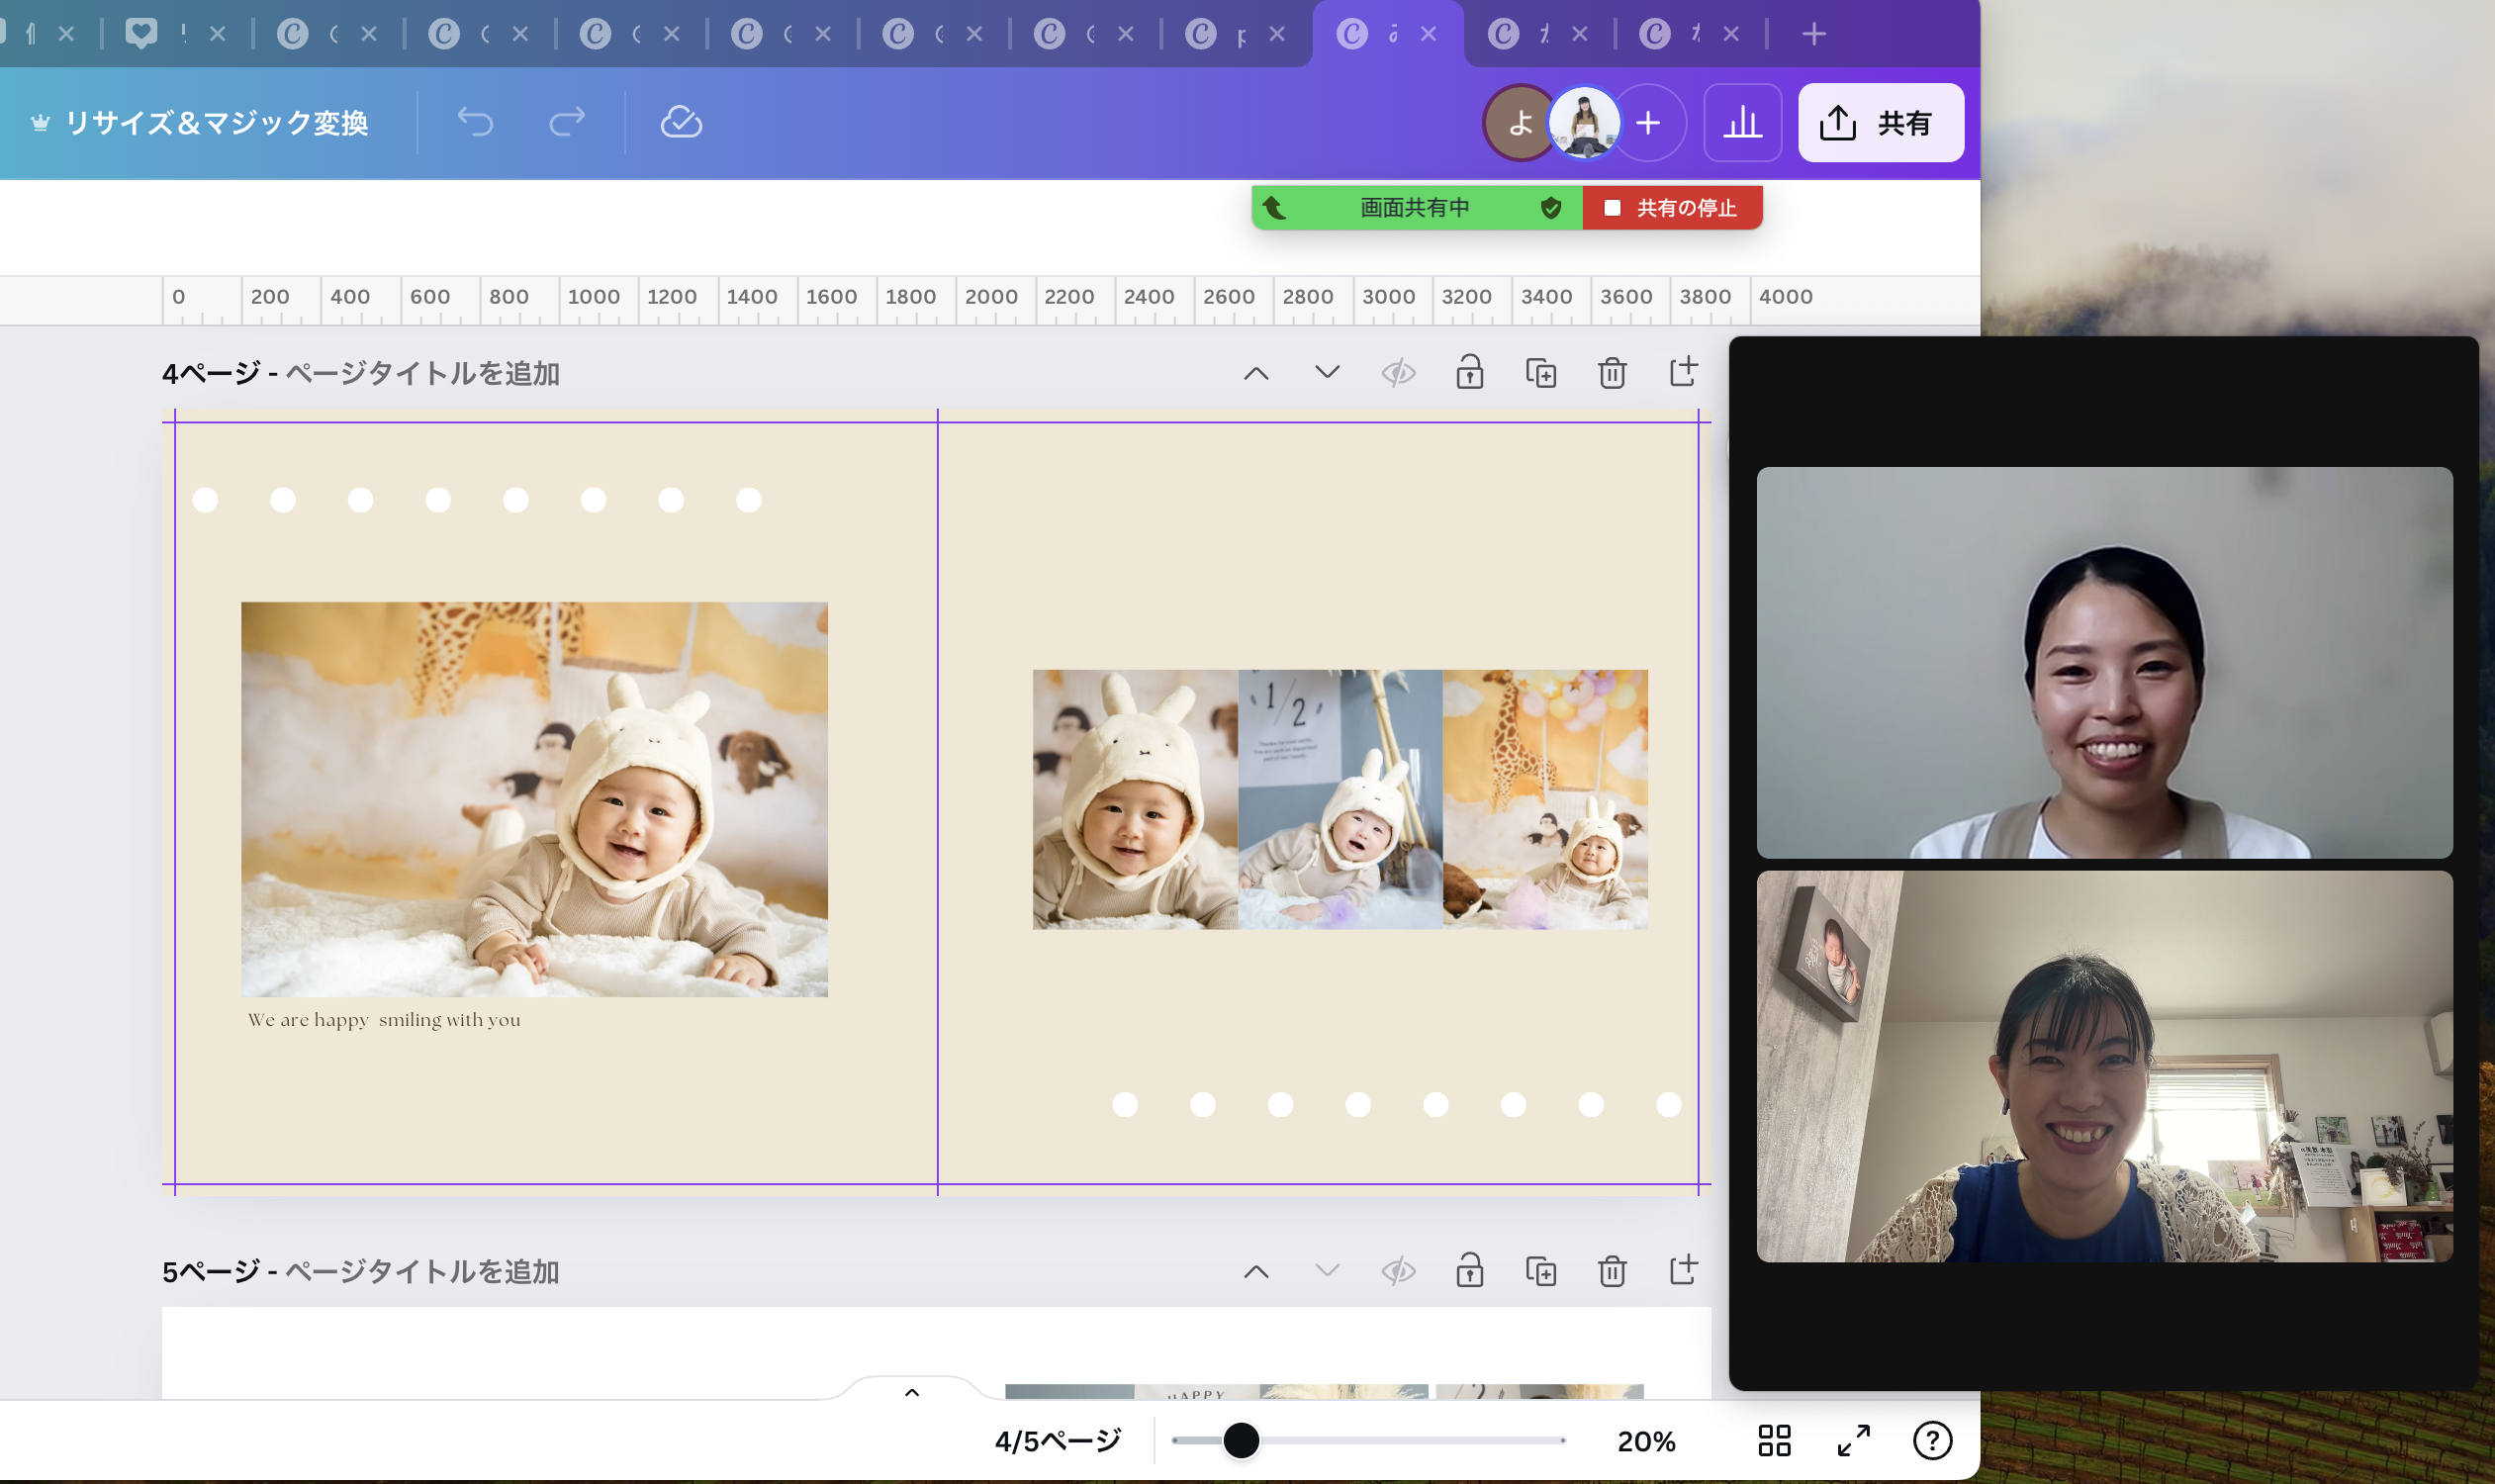Click the cloud save status icon
The image size is (2495, 1484).
click(681, 122)
